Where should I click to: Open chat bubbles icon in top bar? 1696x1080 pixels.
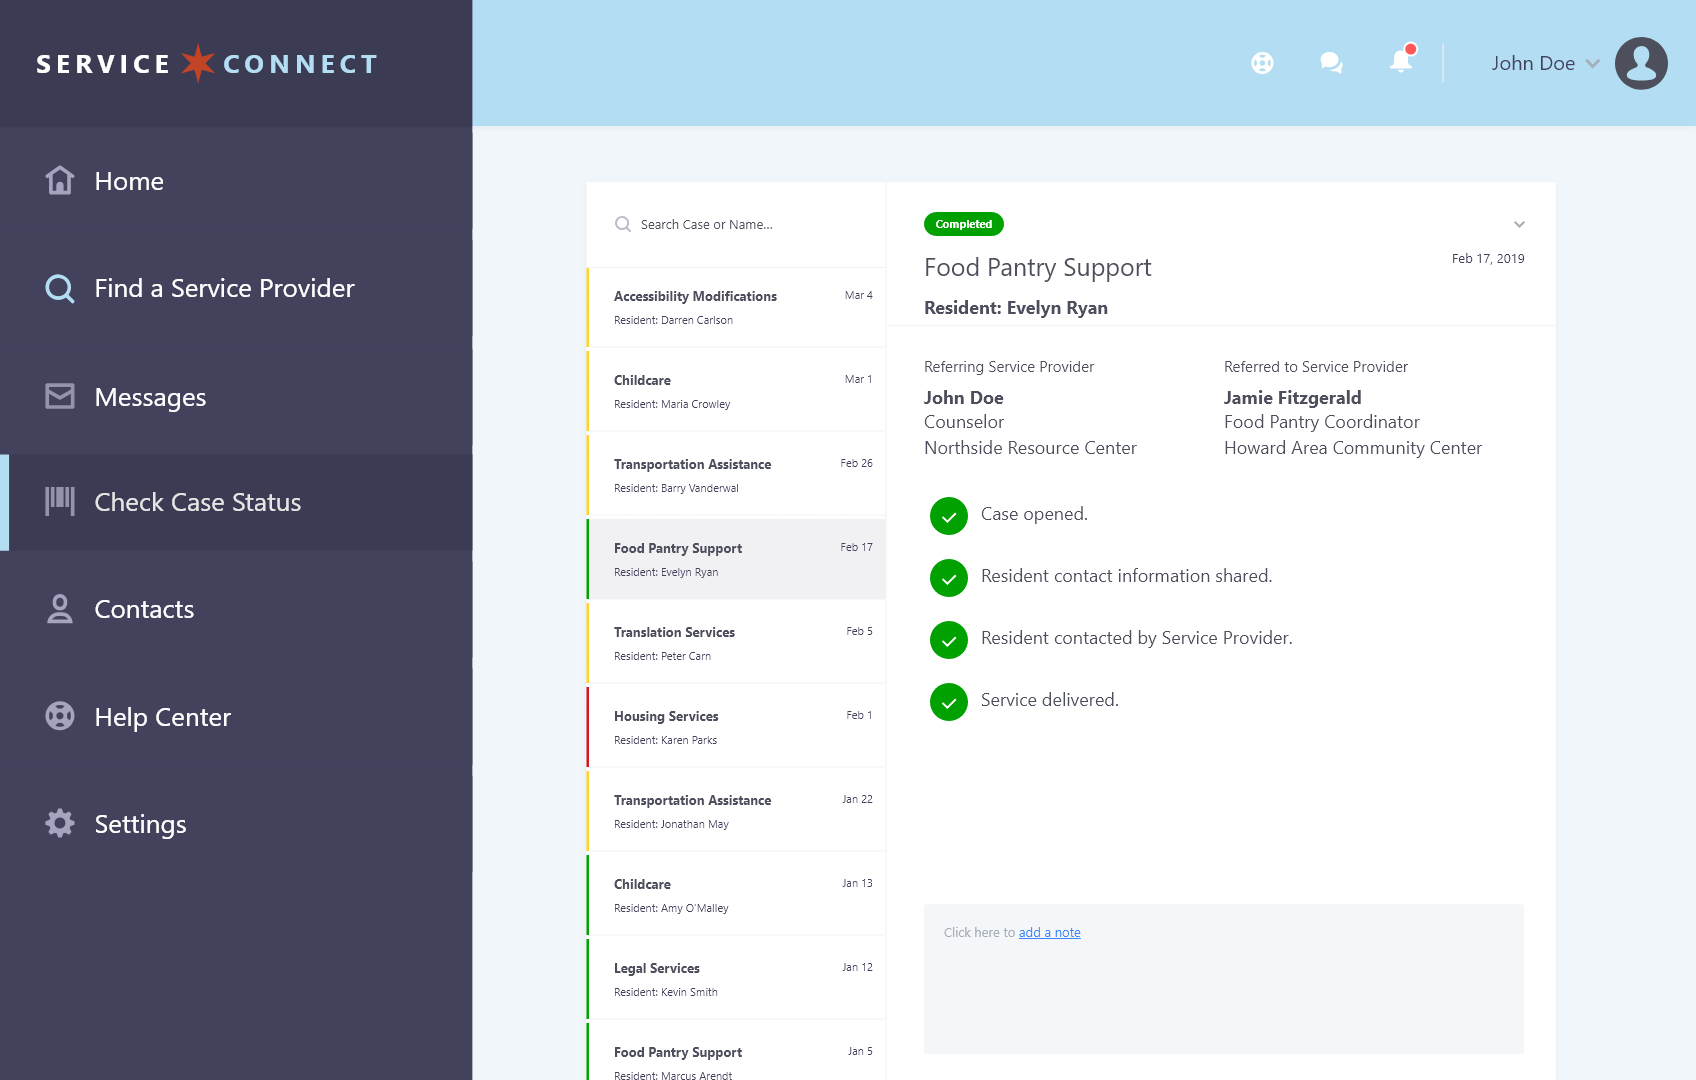tap(1331, 63)
